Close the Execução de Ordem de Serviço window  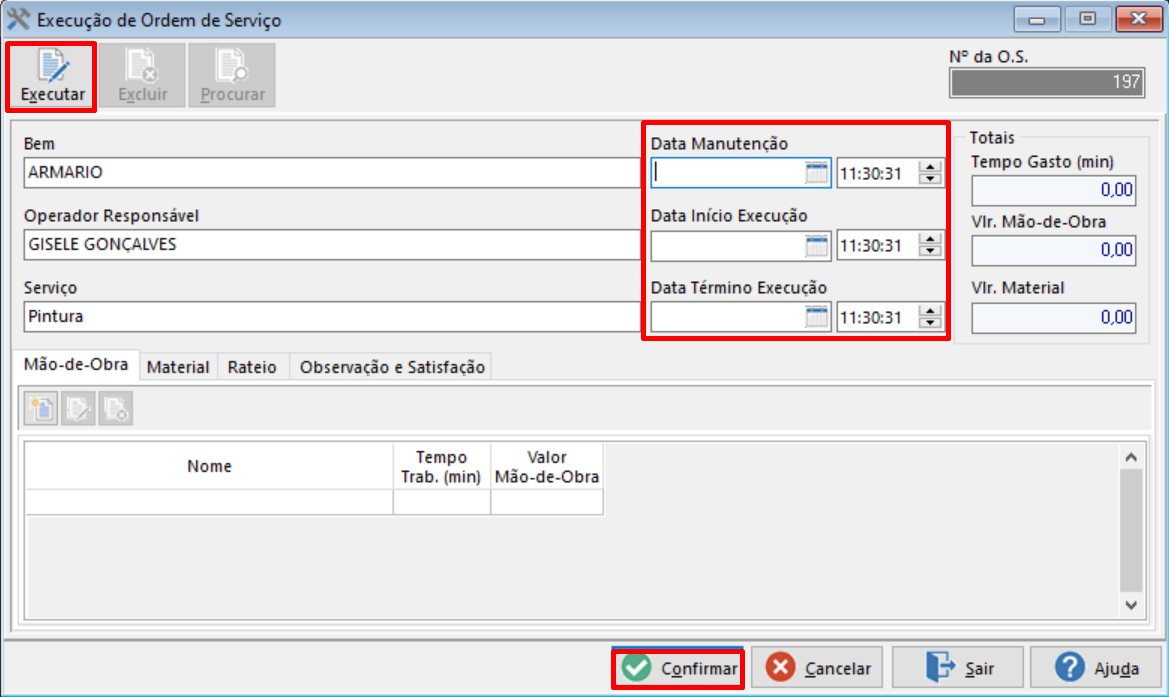pyautogui.click(x=1138, y=19)
